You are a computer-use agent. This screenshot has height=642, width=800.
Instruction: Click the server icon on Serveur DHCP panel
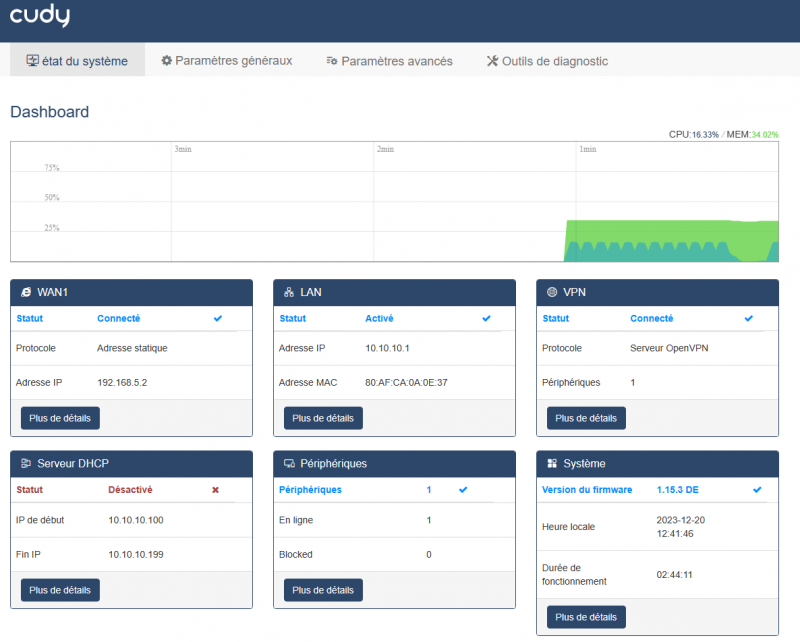(x=24, y=463)
